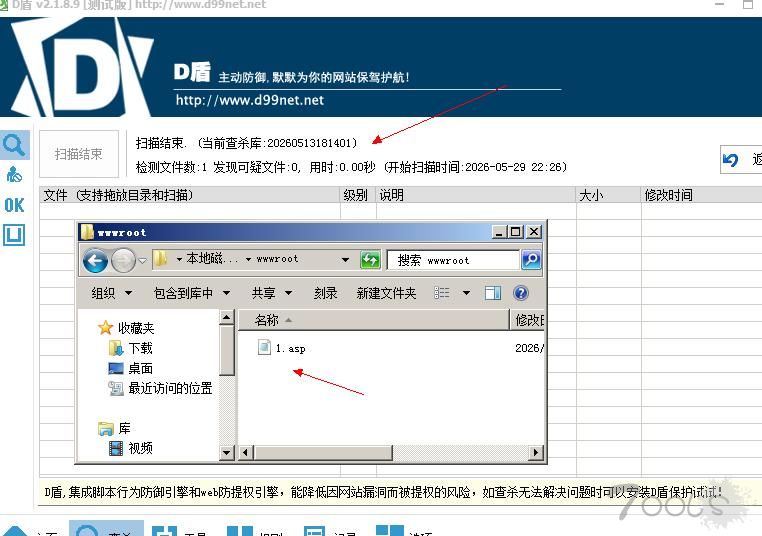
Task: Select the square bracket icon in D盾 sidebar
Action: pos(14,235)
